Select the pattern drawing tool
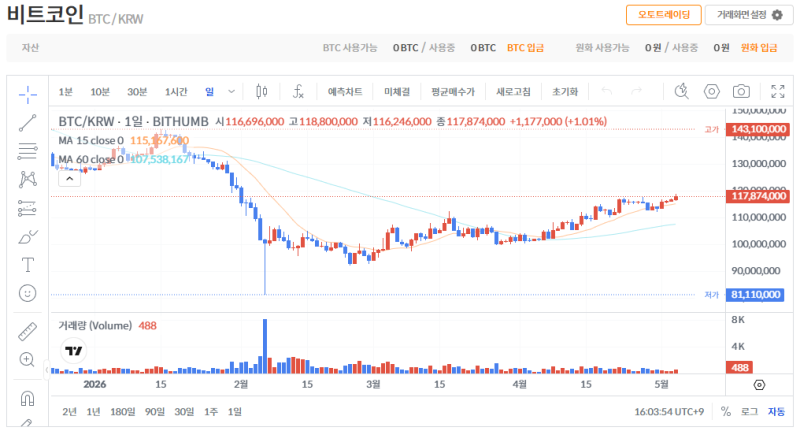Image resolution: width=800 pixels, height=431 pixels. (28, 179)
